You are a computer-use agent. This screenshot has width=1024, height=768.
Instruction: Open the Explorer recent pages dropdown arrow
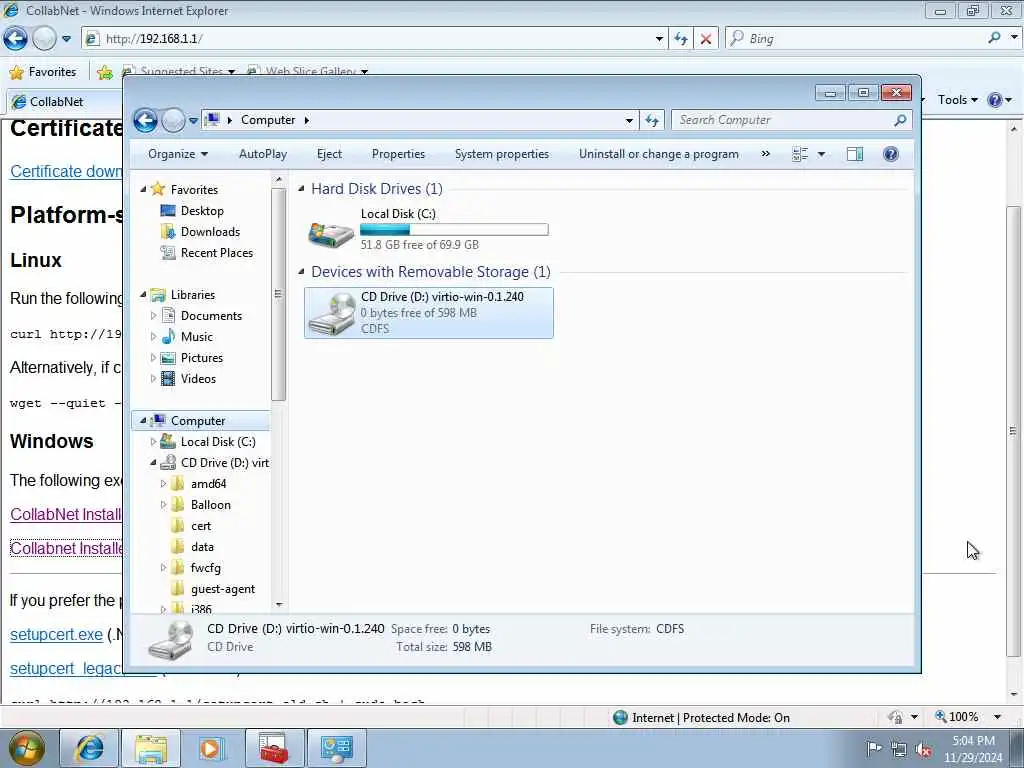click(193, 120)
